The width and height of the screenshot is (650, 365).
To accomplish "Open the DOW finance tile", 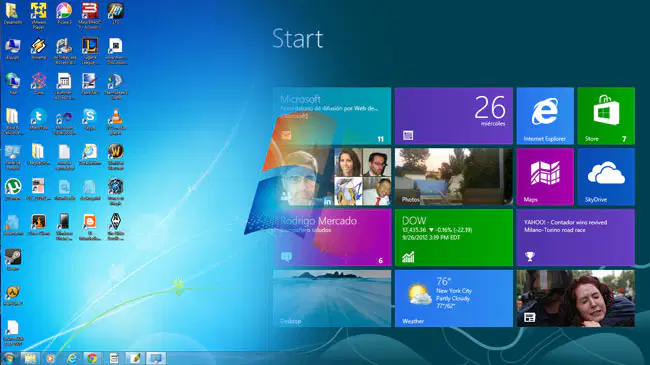I will [x=454, y=238].
